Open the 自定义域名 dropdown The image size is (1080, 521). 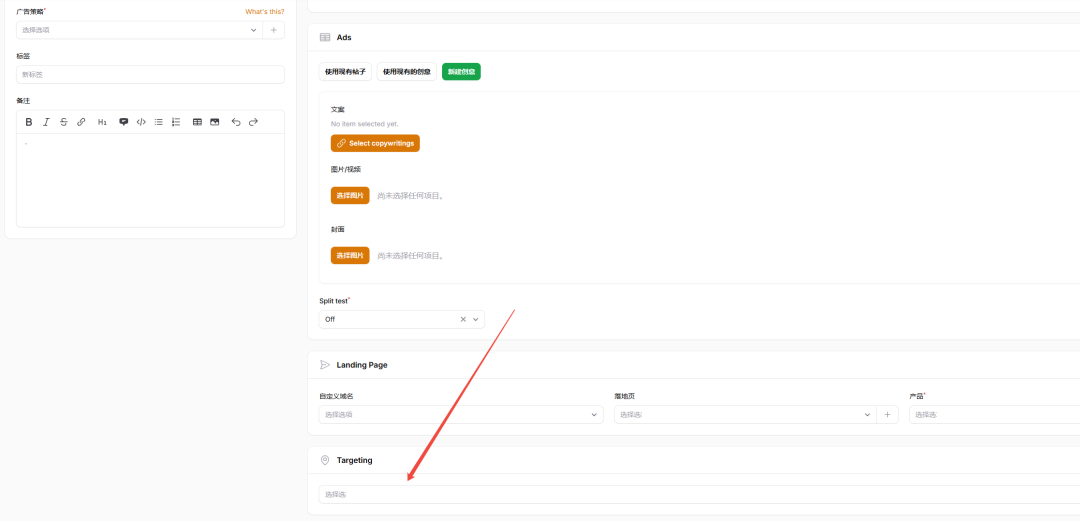coord(461,415)
